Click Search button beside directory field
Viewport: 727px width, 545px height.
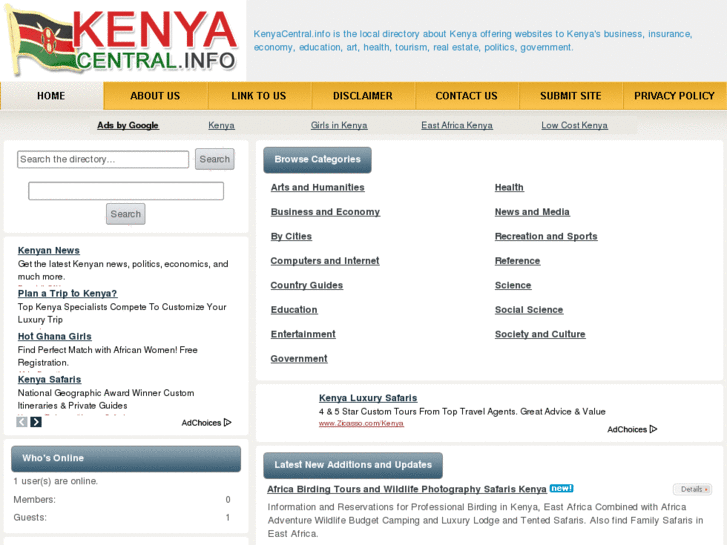215,159
